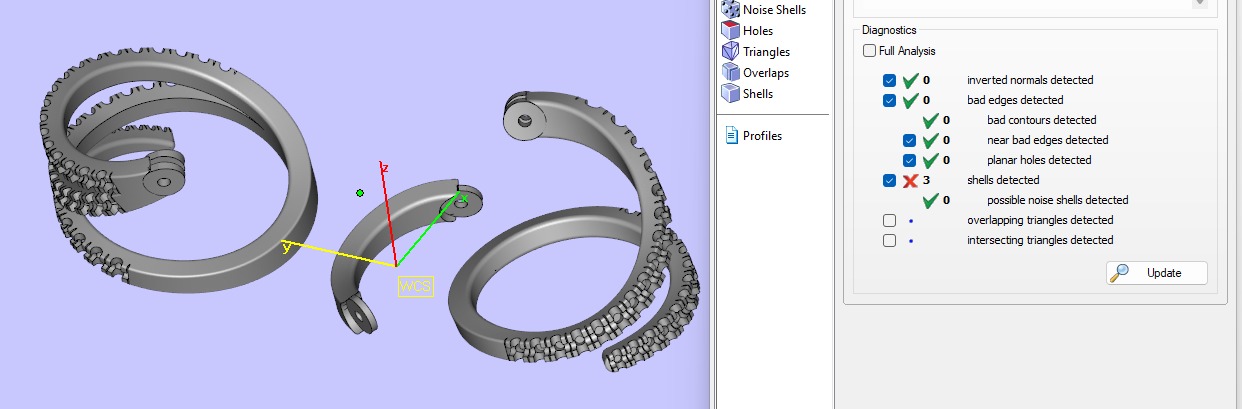Click the Profiles entry label
This screenshot has width=1242, height=409.
click(x=762, y=136)
